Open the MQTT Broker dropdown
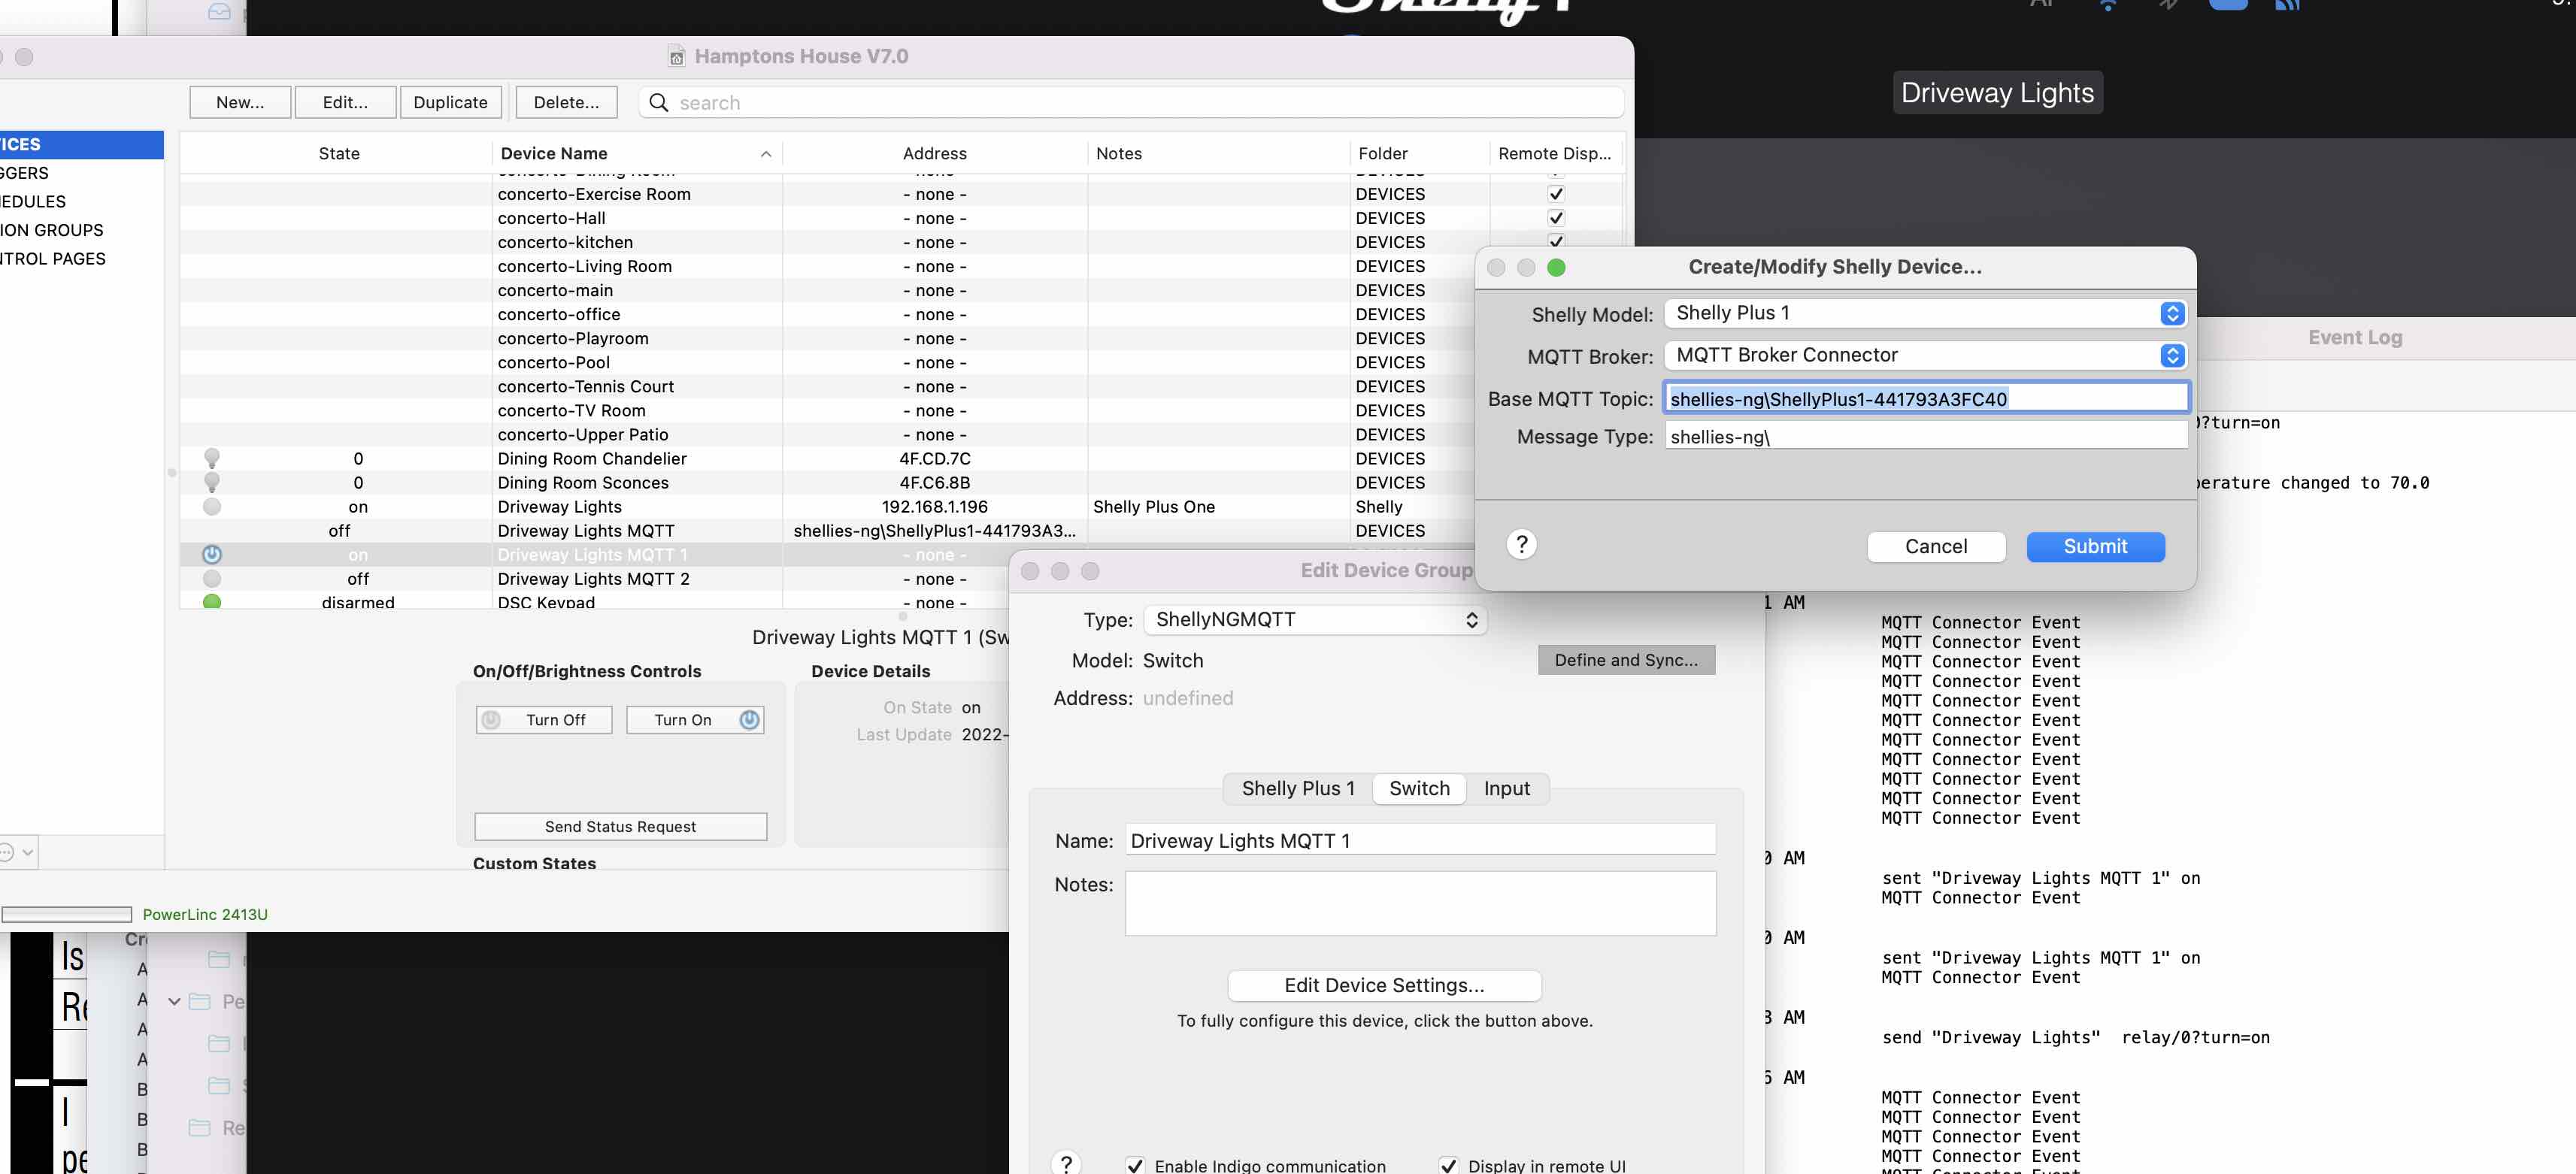This screenshot has height=1174, width=2576. click(x=1925, y=355)
